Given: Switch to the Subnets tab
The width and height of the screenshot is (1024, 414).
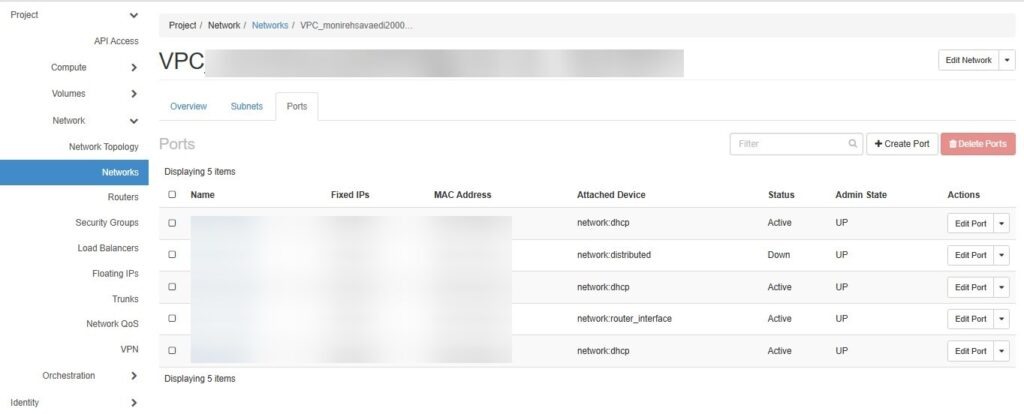Looking at the screenshot, I should [247, 106].
